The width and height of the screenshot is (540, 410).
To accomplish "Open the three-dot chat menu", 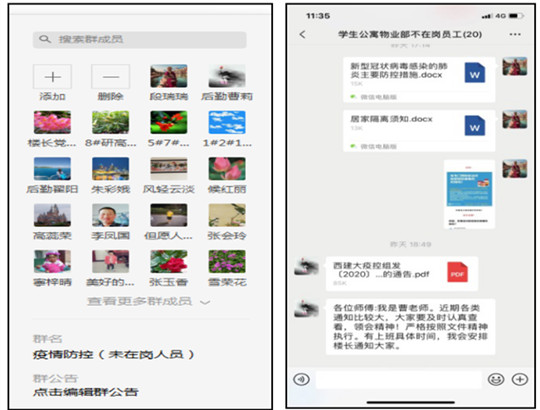I will coord(515,34).
